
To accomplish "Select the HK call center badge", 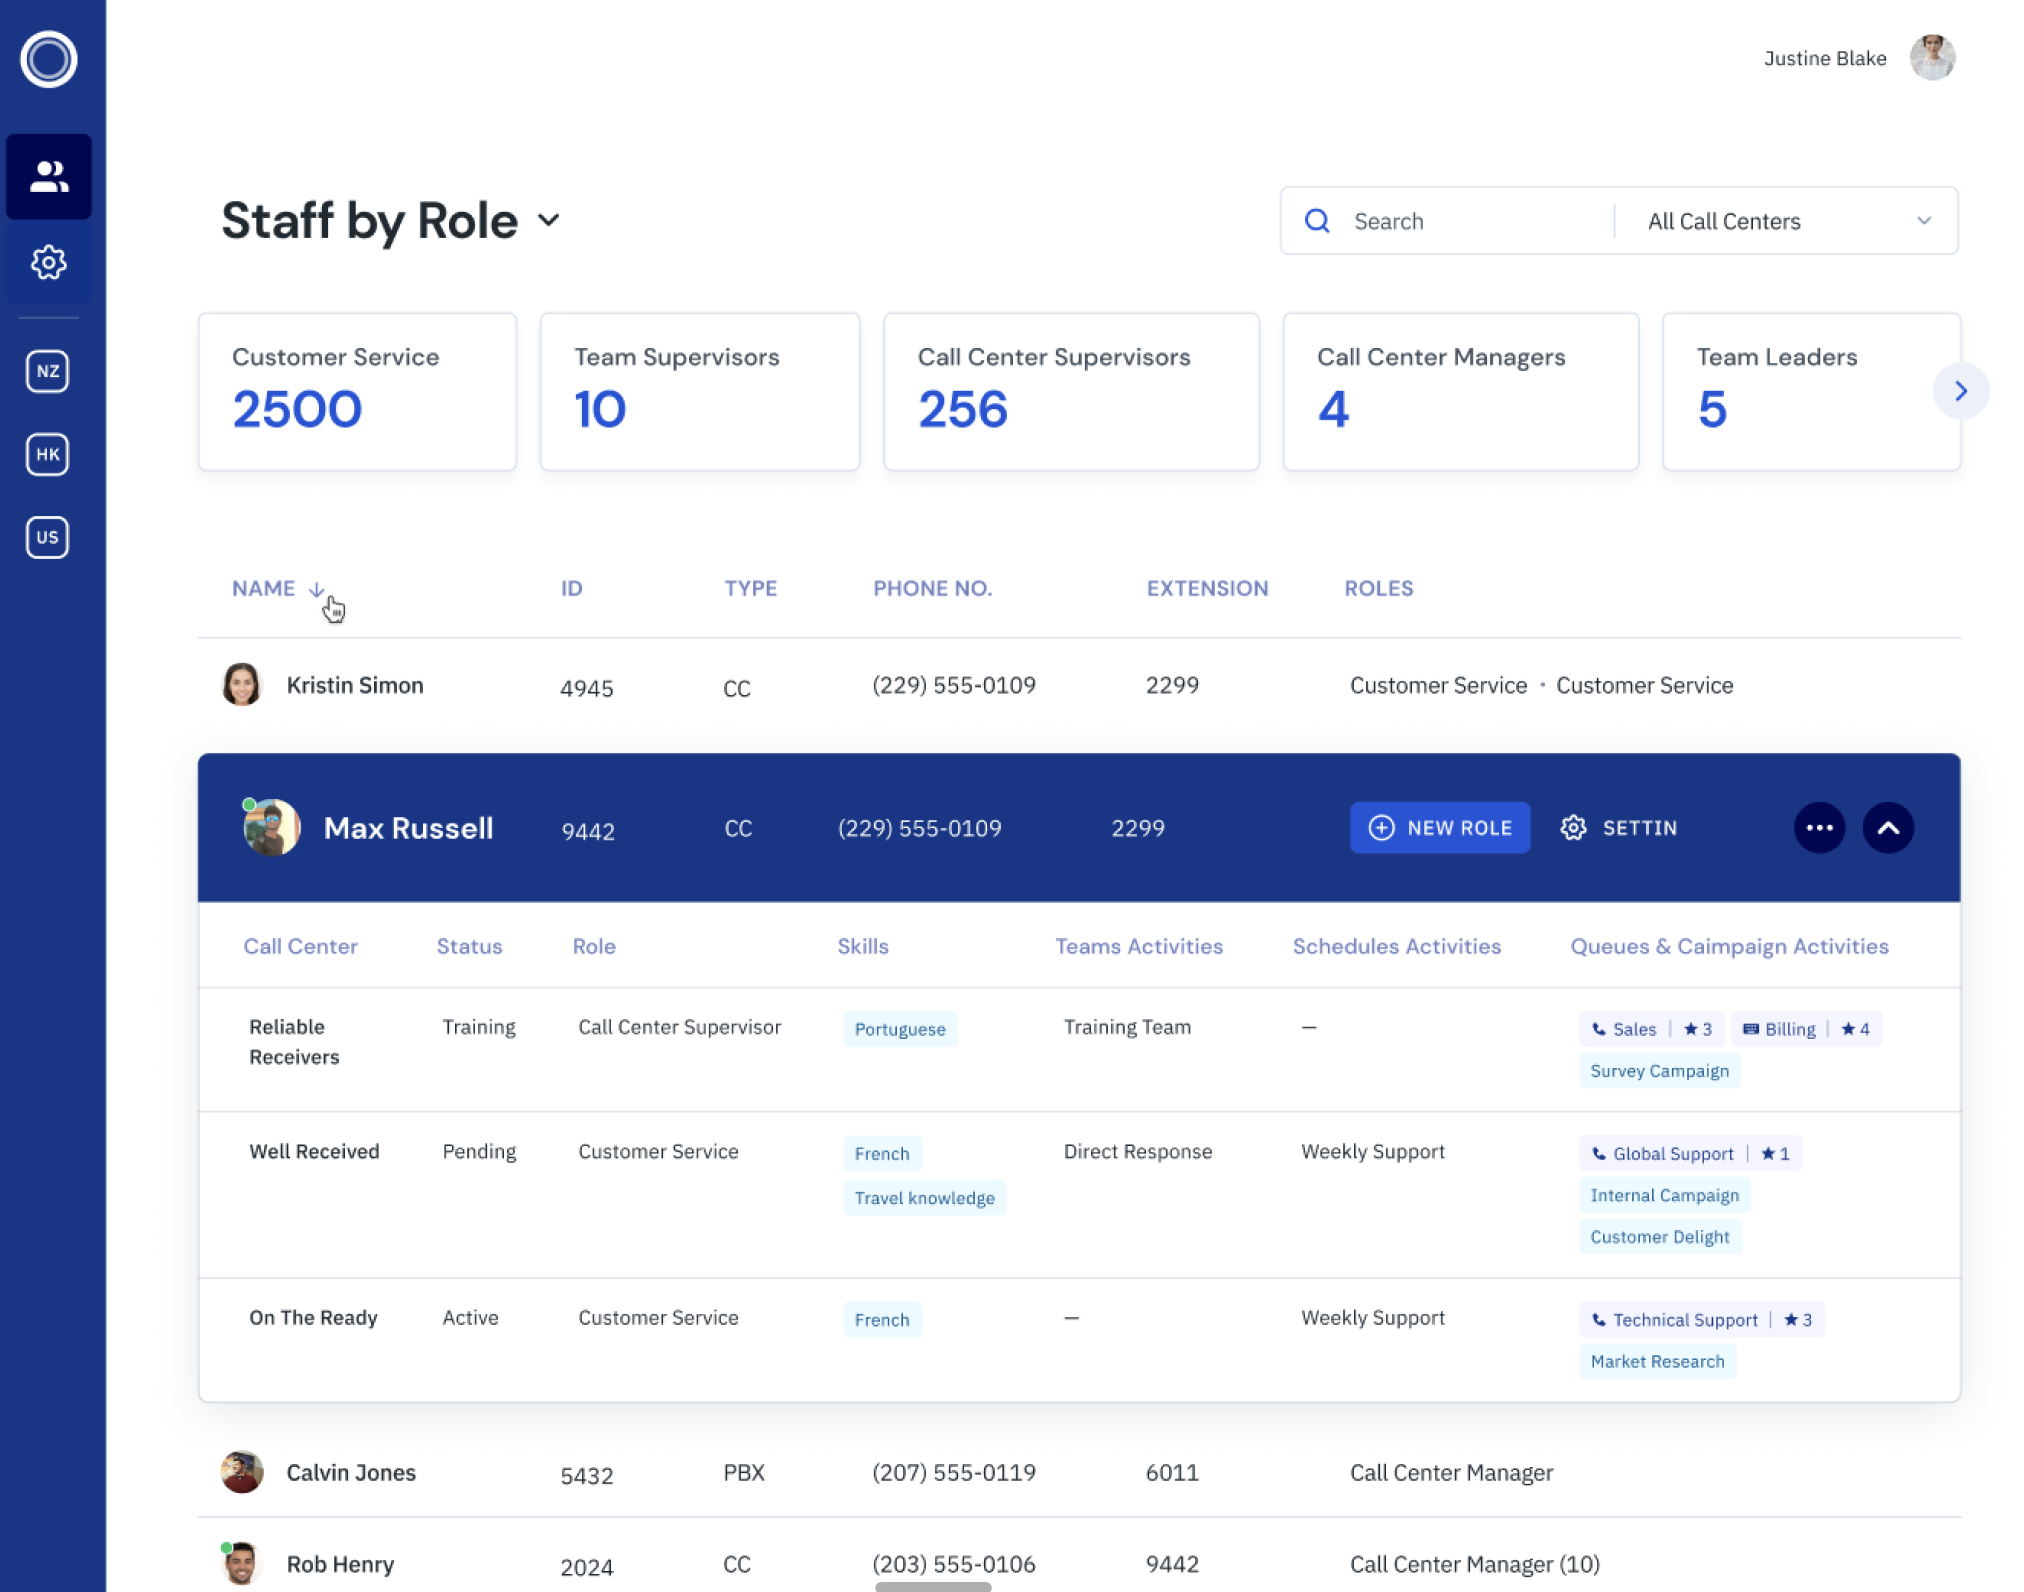I will [47, 454].
